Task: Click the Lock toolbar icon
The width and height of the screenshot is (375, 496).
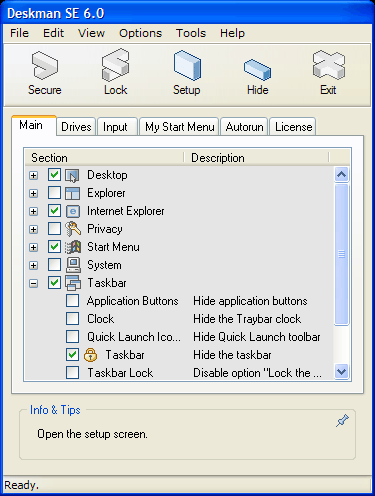Action: 115,65
